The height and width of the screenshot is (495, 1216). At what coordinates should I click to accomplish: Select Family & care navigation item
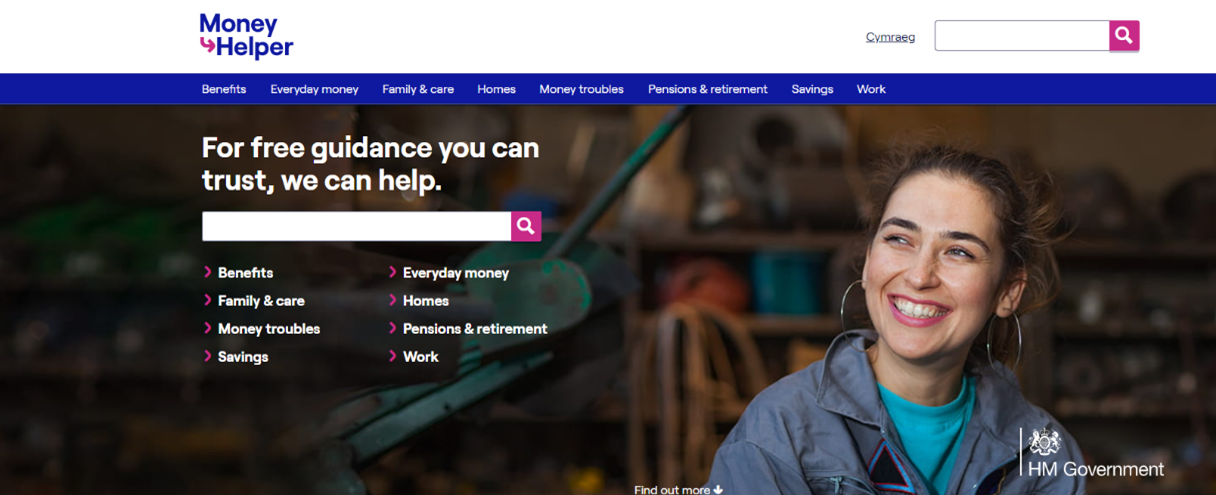tap(418, 89)
